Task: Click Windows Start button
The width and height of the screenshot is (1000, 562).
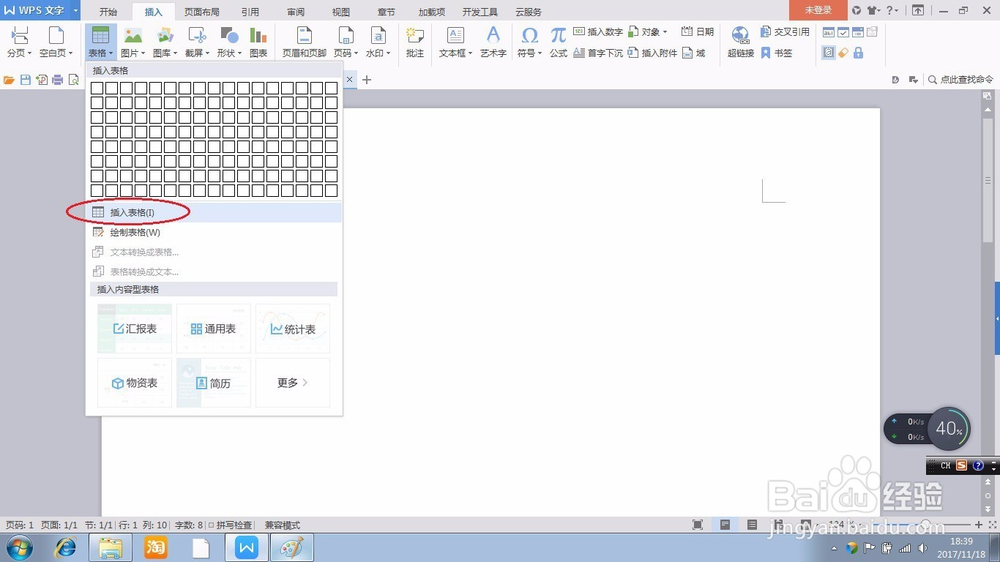Action: click(x=19, y=547)
